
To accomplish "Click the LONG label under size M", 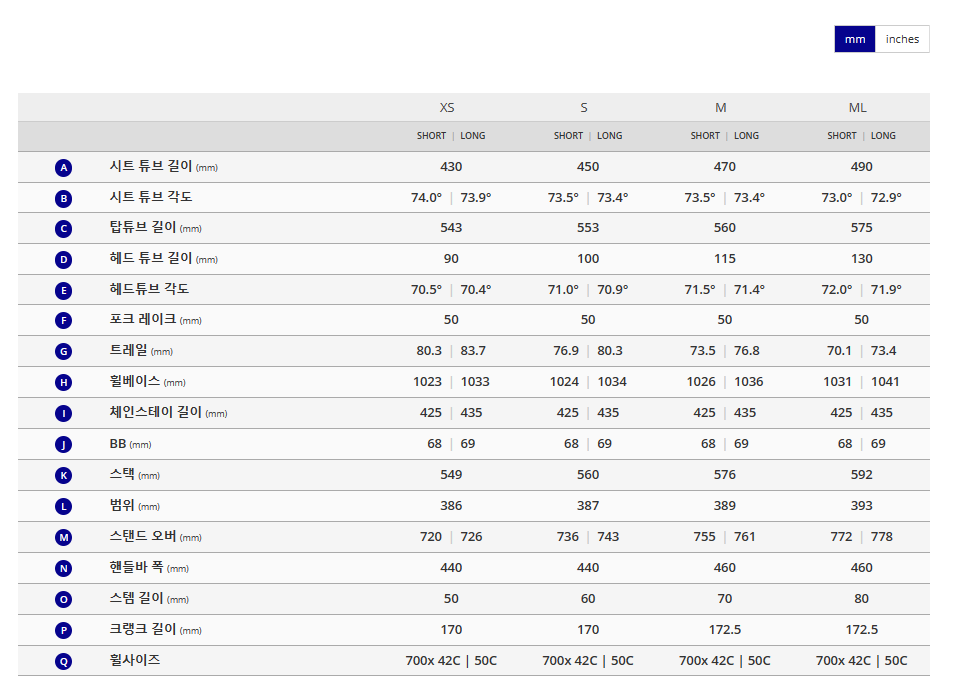I will [746, 136].
